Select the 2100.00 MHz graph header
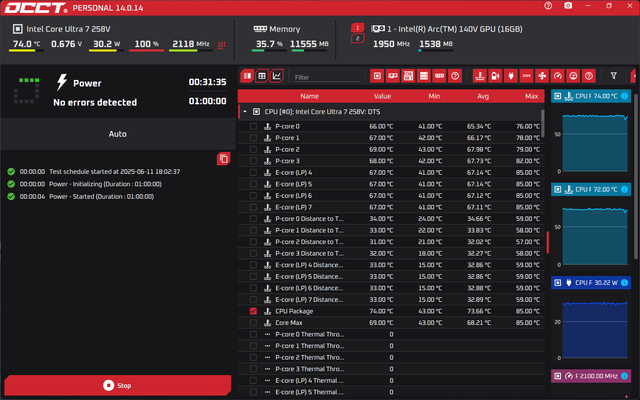640x400 pixels. pyautogui.click(x=591, y=376)
